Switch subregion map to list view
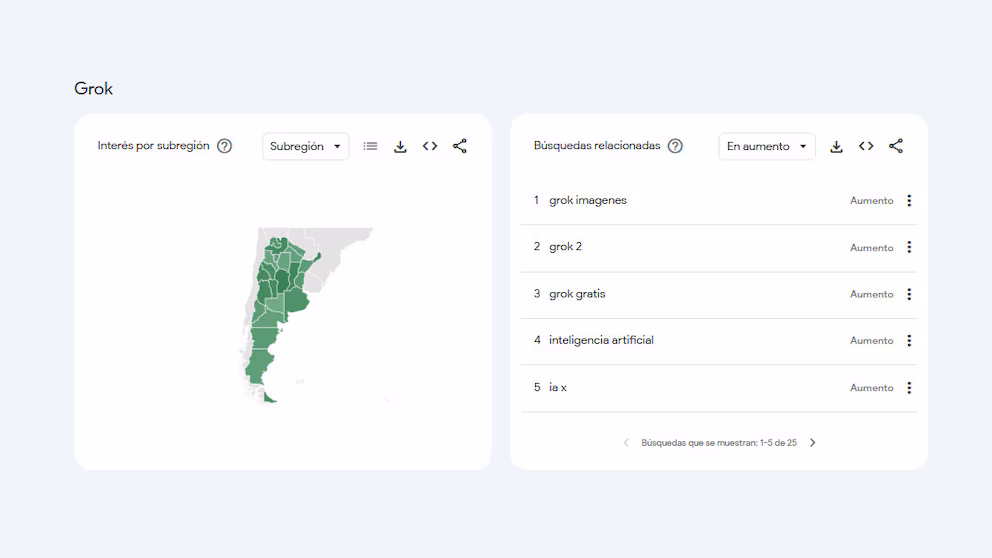This screenshot has height=558, width=992. [370, 146]
